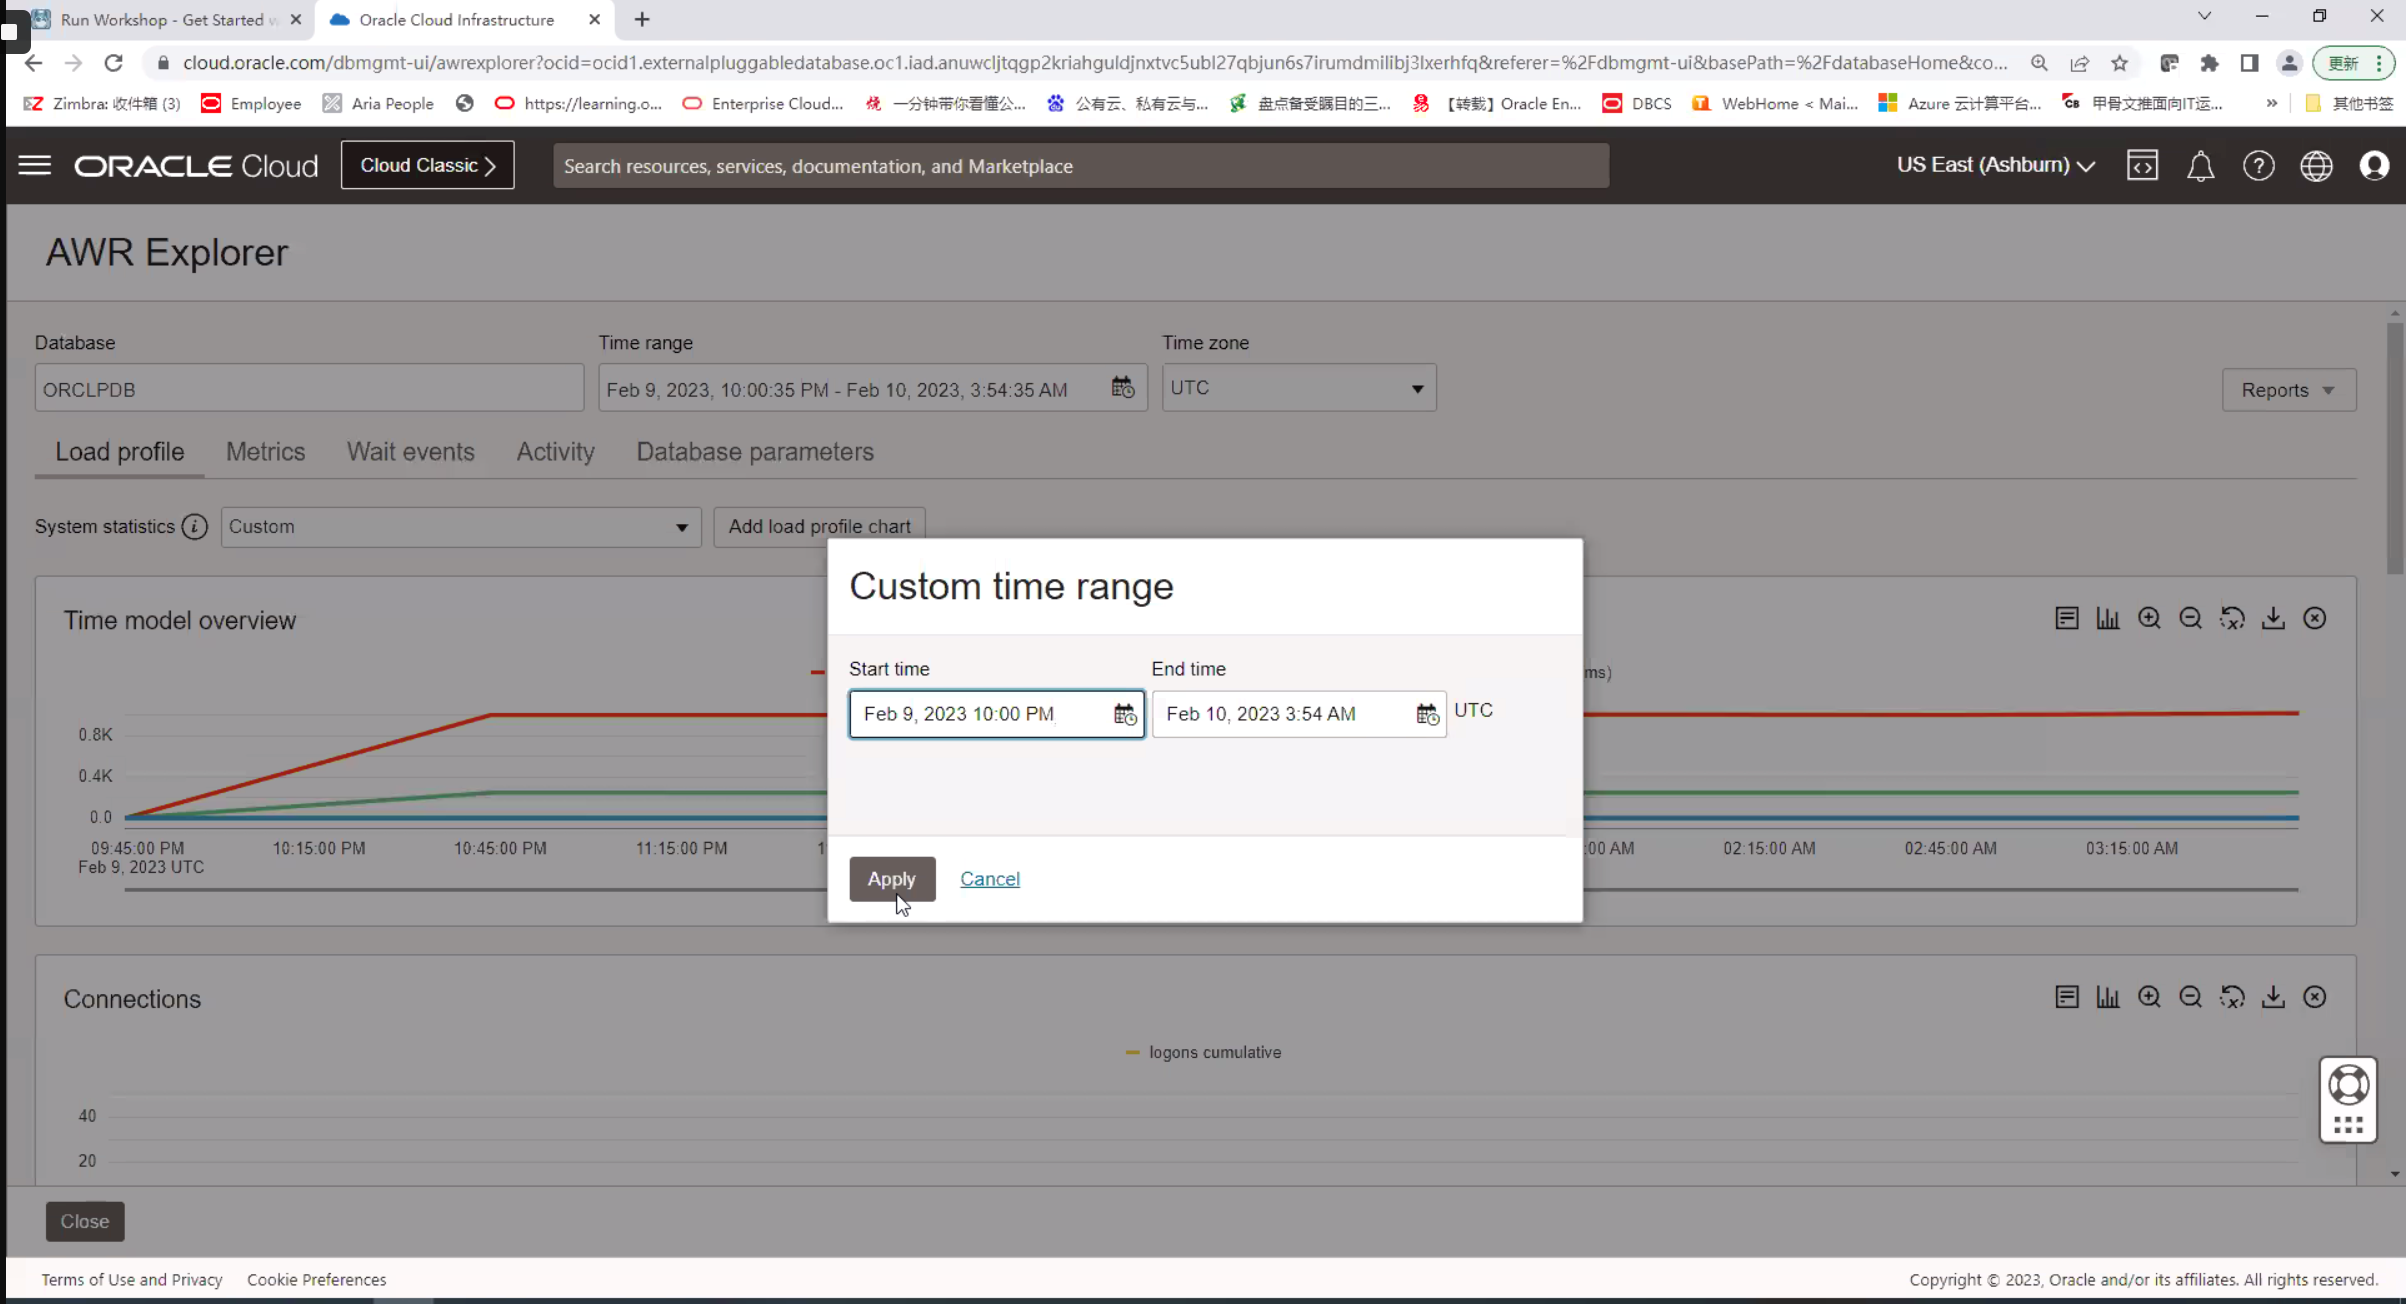Screen dimensions: 2406x1304
Task: Open browser extensions puzzle icon
Action: 2209,63
